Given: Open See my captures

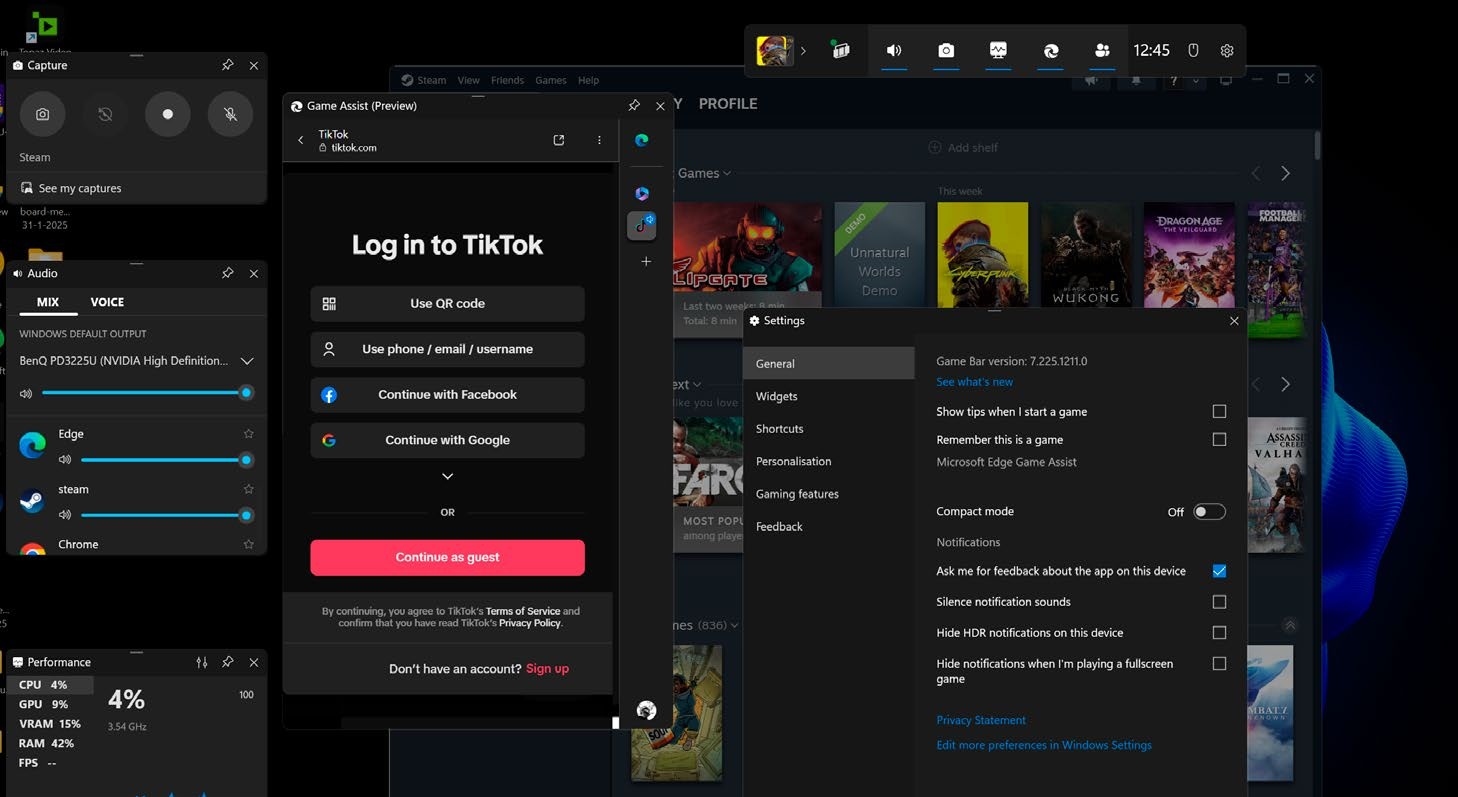Looking at the screenshot, I should pos(80,188).
